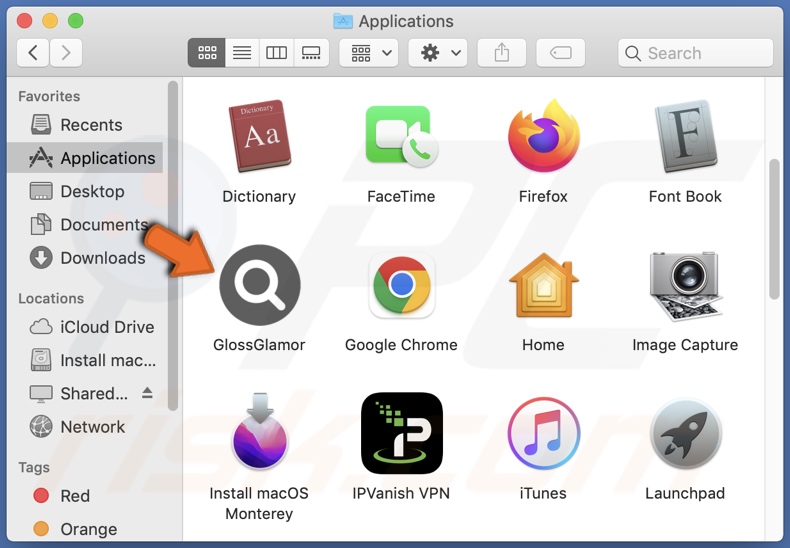Switch to icon view
This screenshot has height=548, width=790.
pyautogui.click(x=207, y=52)
